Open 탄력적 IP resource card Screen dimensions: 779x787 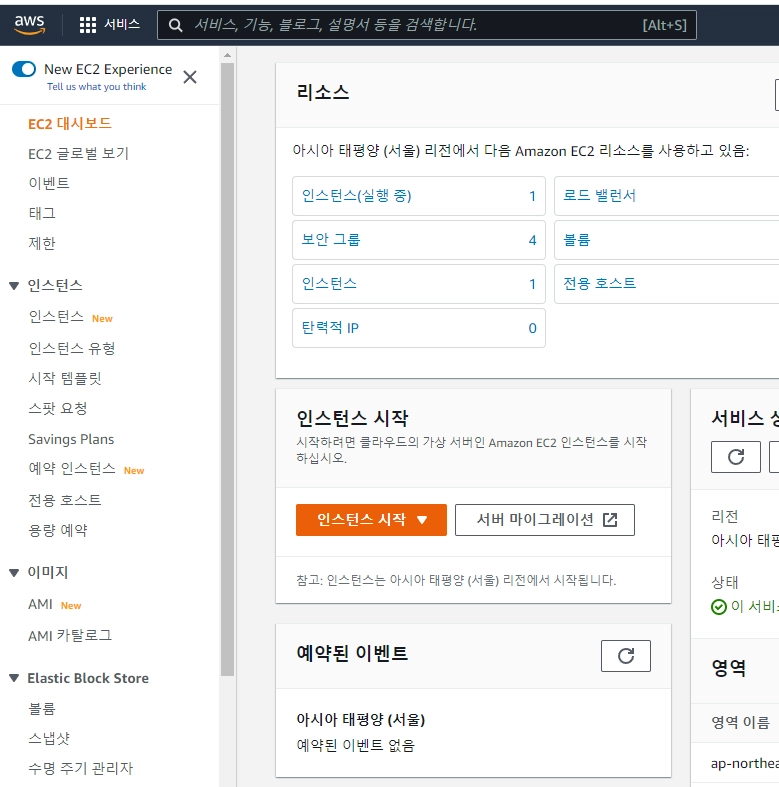[x=419, y=328]
